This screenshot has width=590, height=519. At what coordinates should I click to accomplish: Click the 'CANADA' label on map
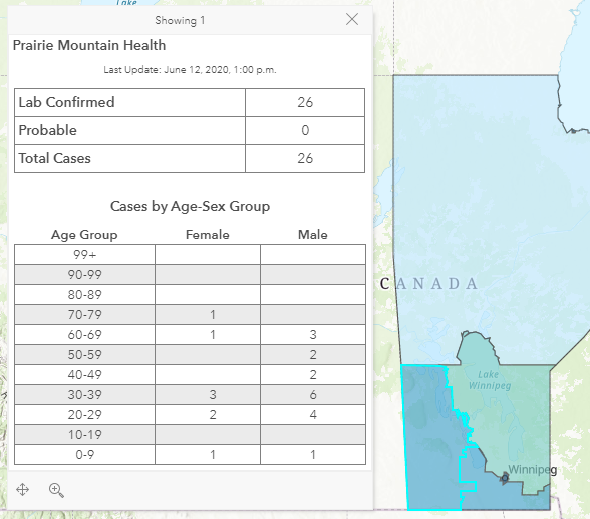point(429,284)
